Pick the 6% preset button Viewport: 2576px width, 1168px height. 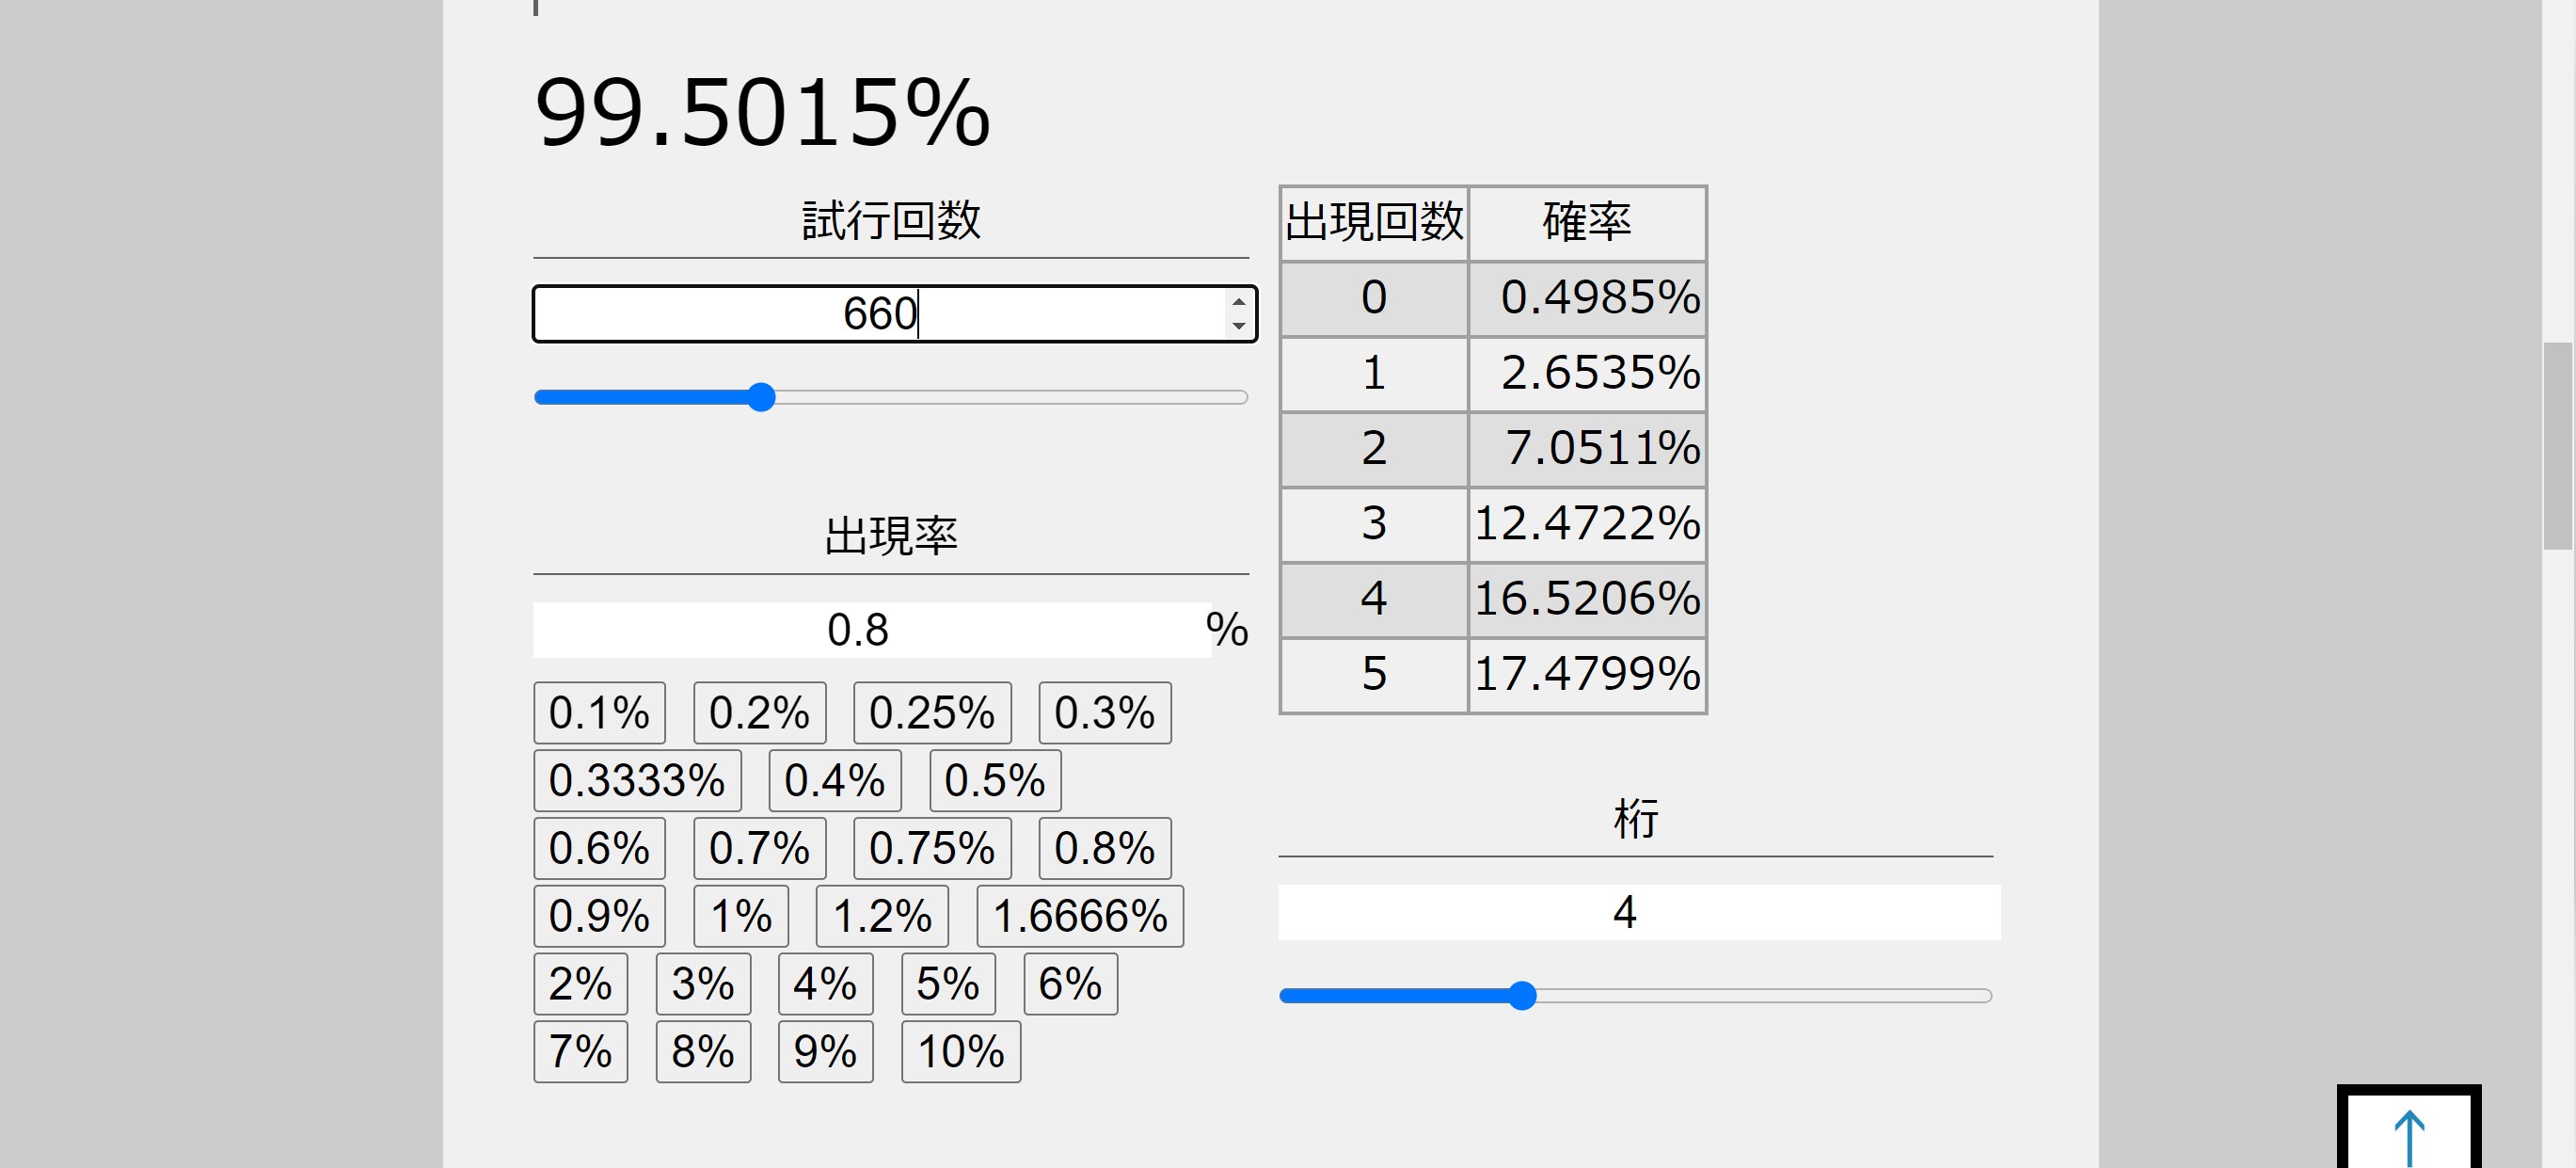(1070, 983)
